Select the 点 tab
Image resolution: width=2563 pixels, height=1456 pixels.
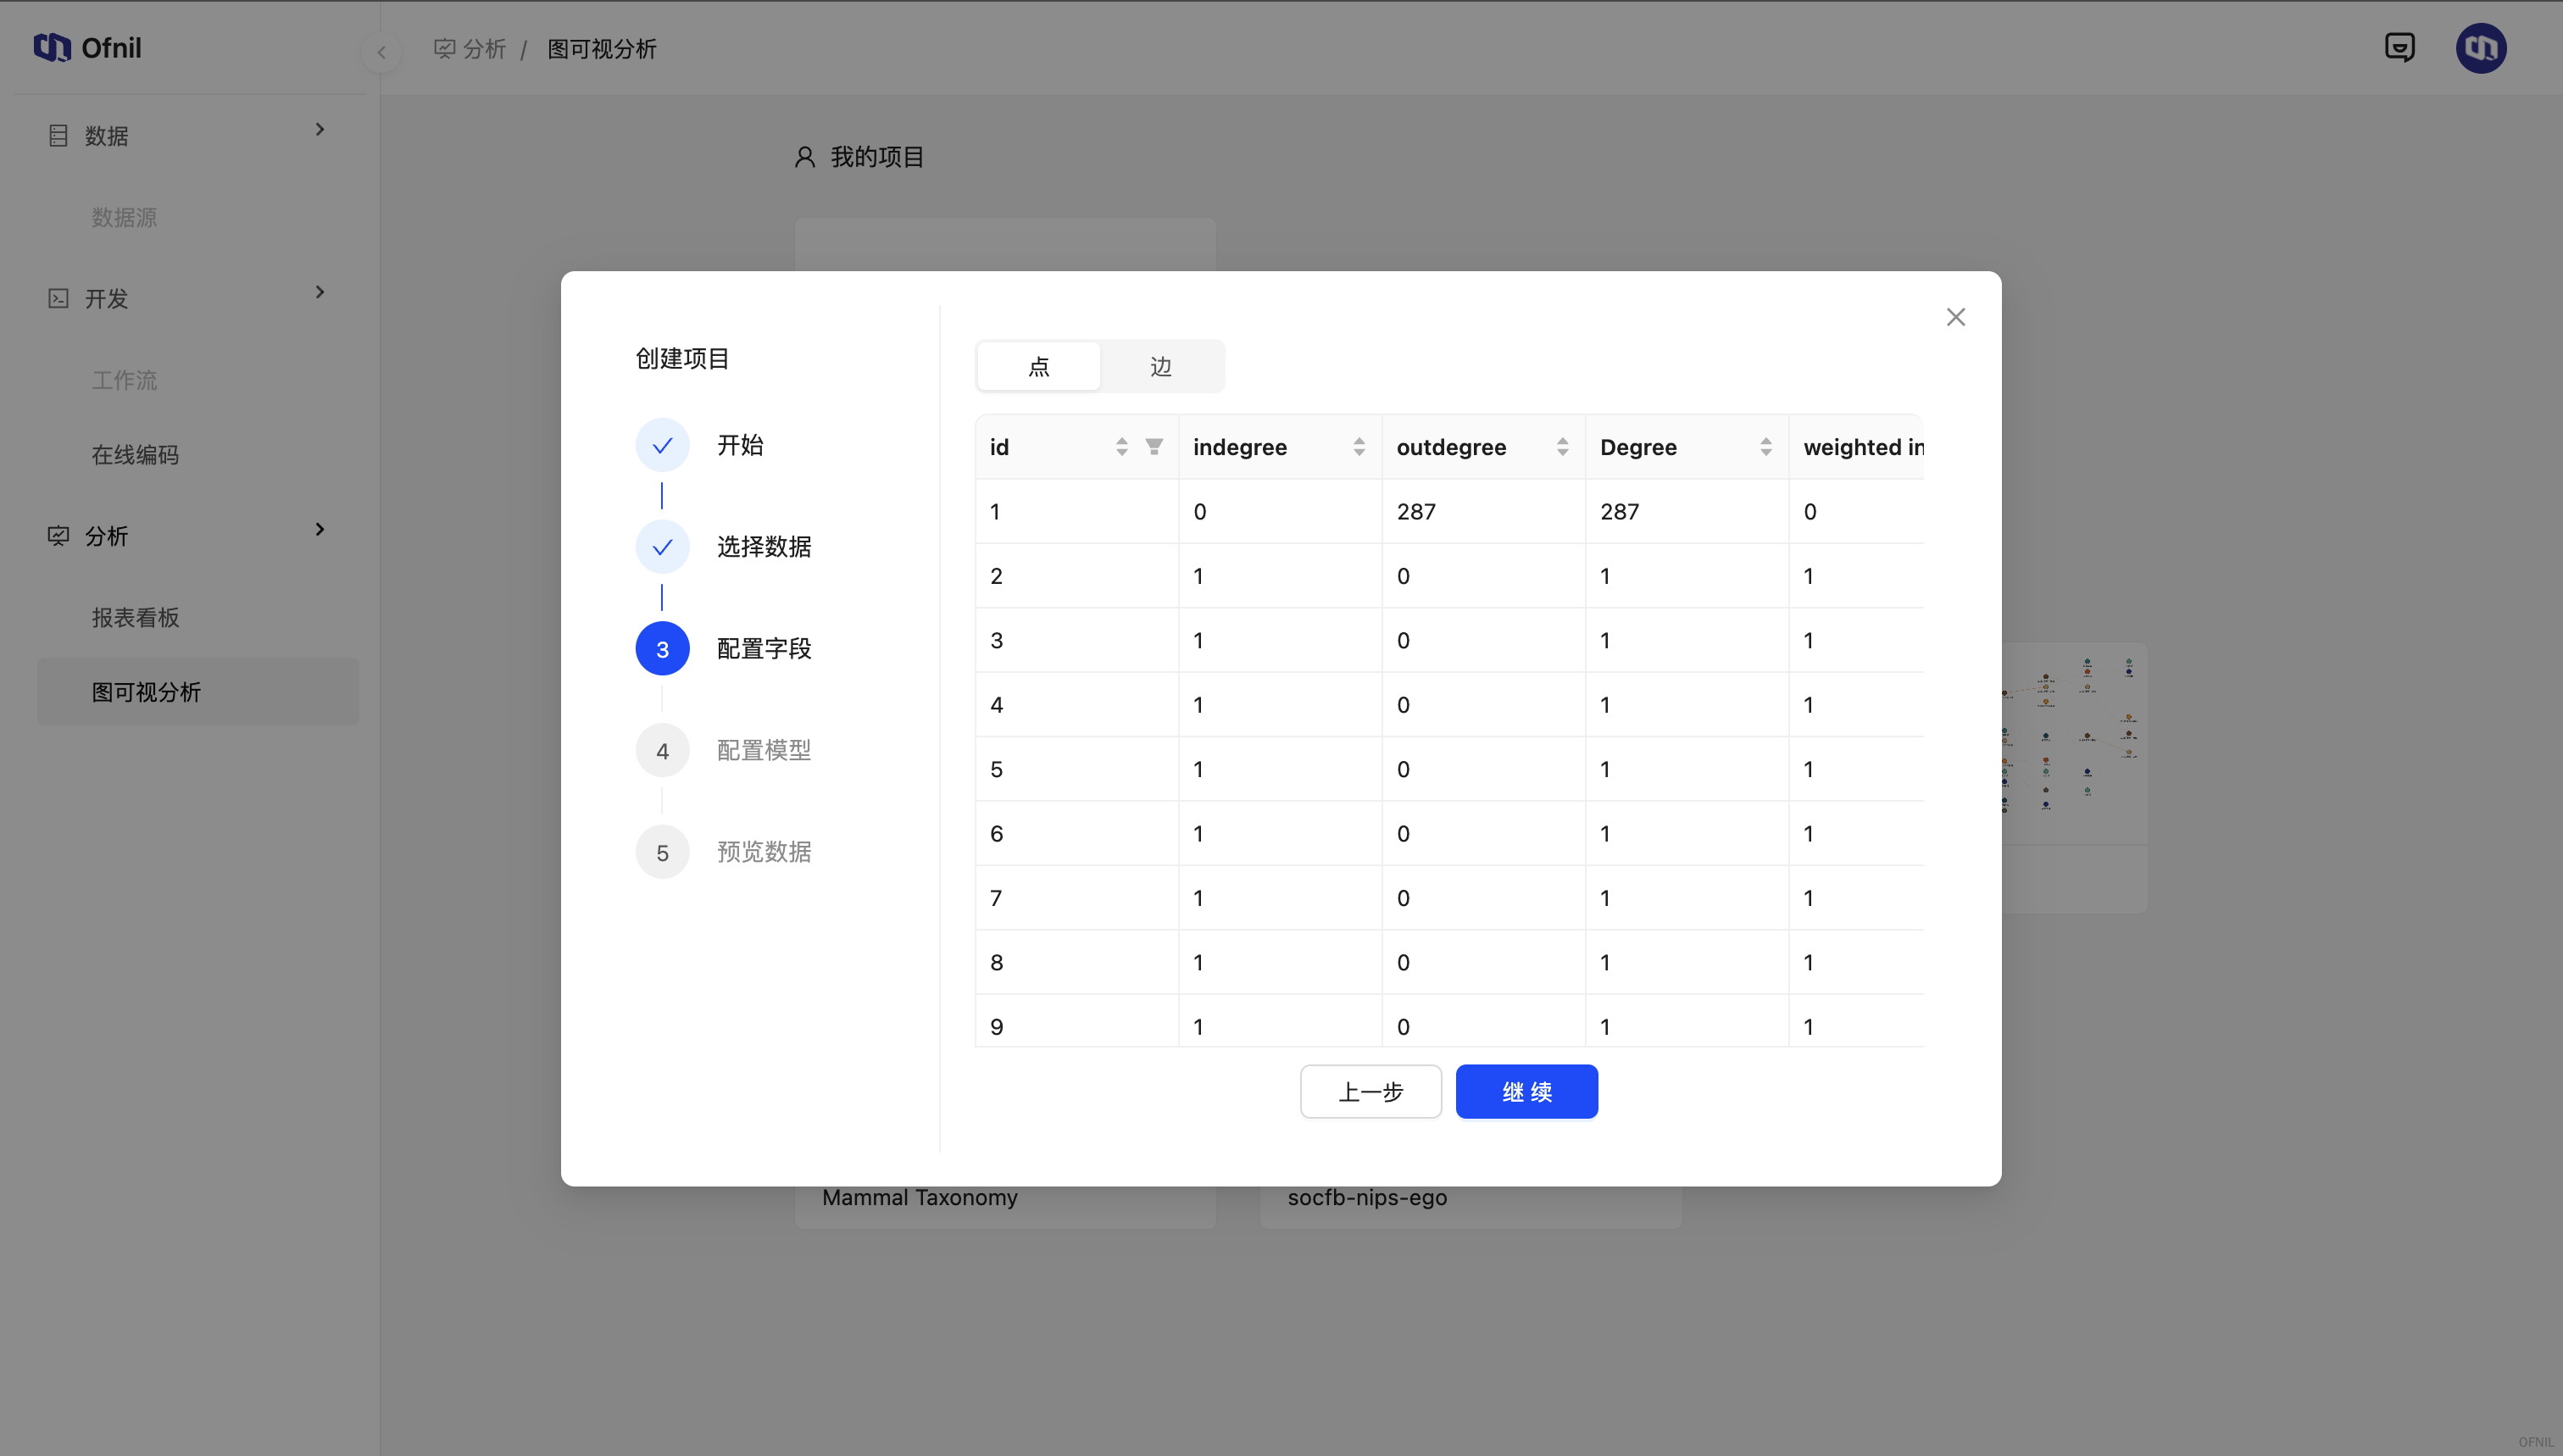pos(1038,366)
